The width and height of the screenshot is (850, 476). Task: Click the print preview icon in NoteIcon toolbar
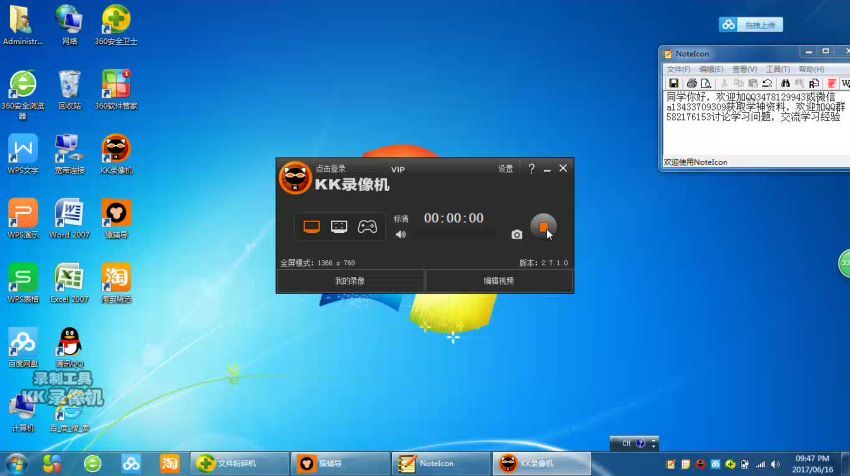coord(705,83)
